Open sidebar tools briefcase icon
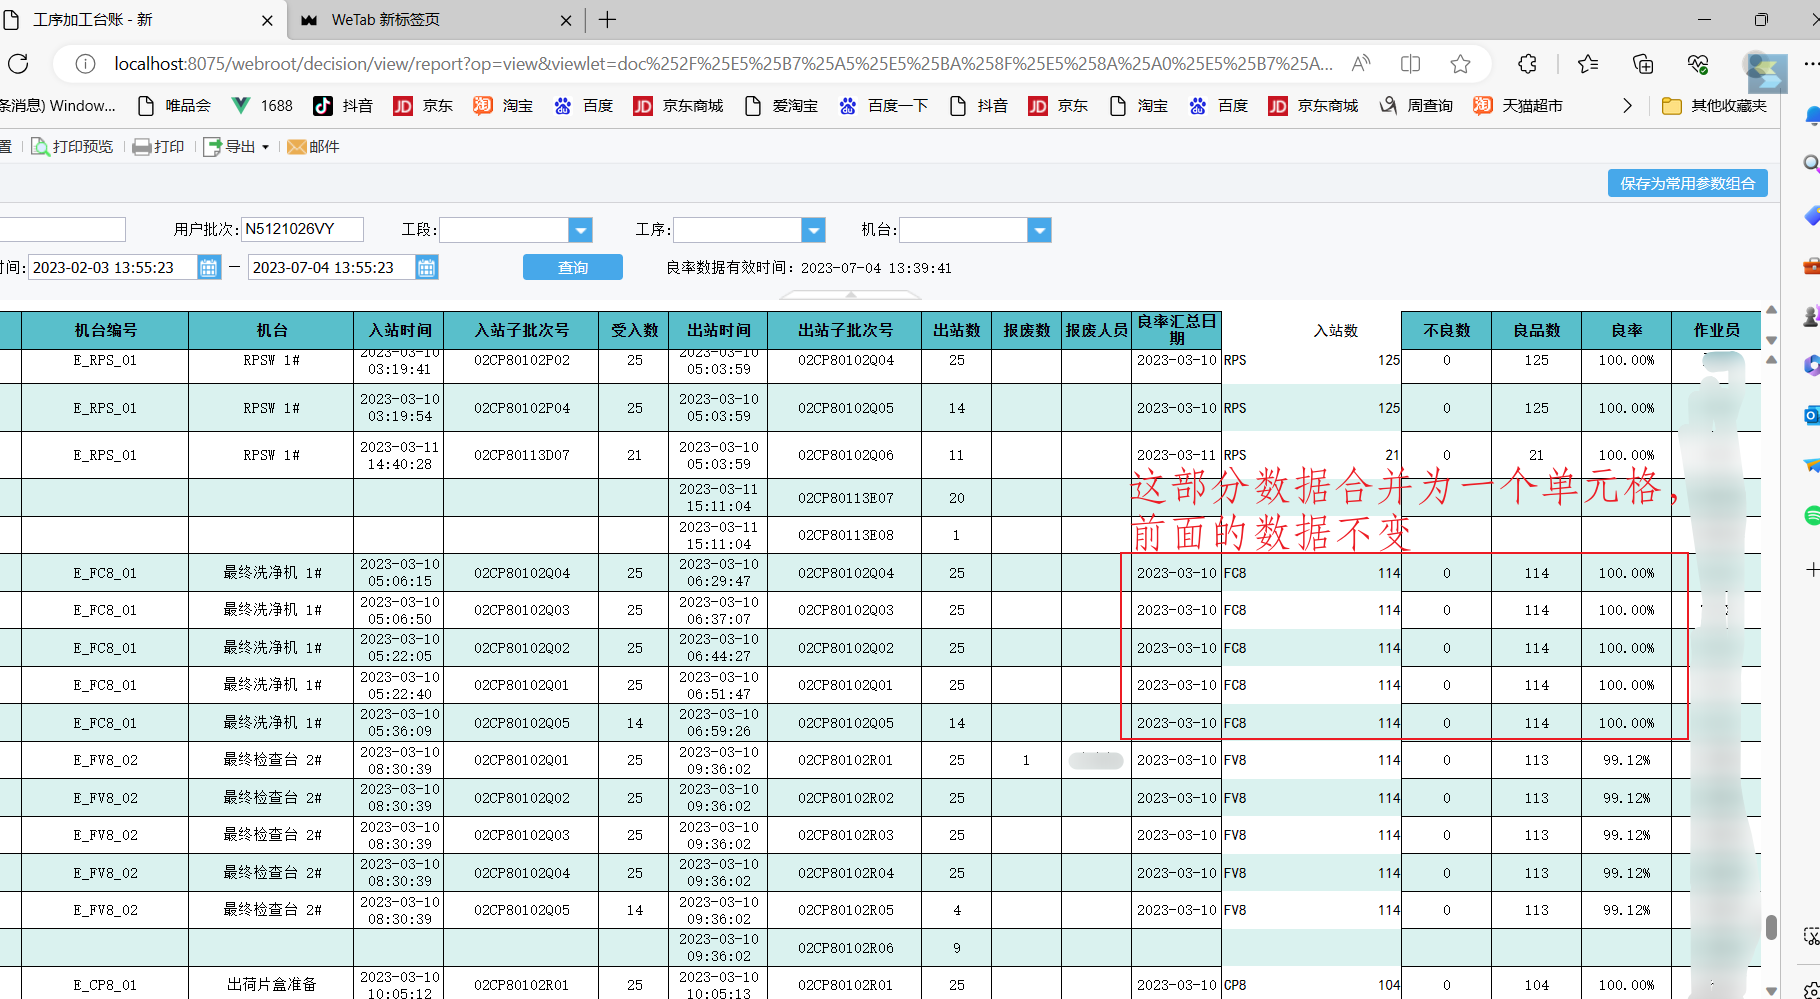1820x999 pixels. click(1810, 266)
